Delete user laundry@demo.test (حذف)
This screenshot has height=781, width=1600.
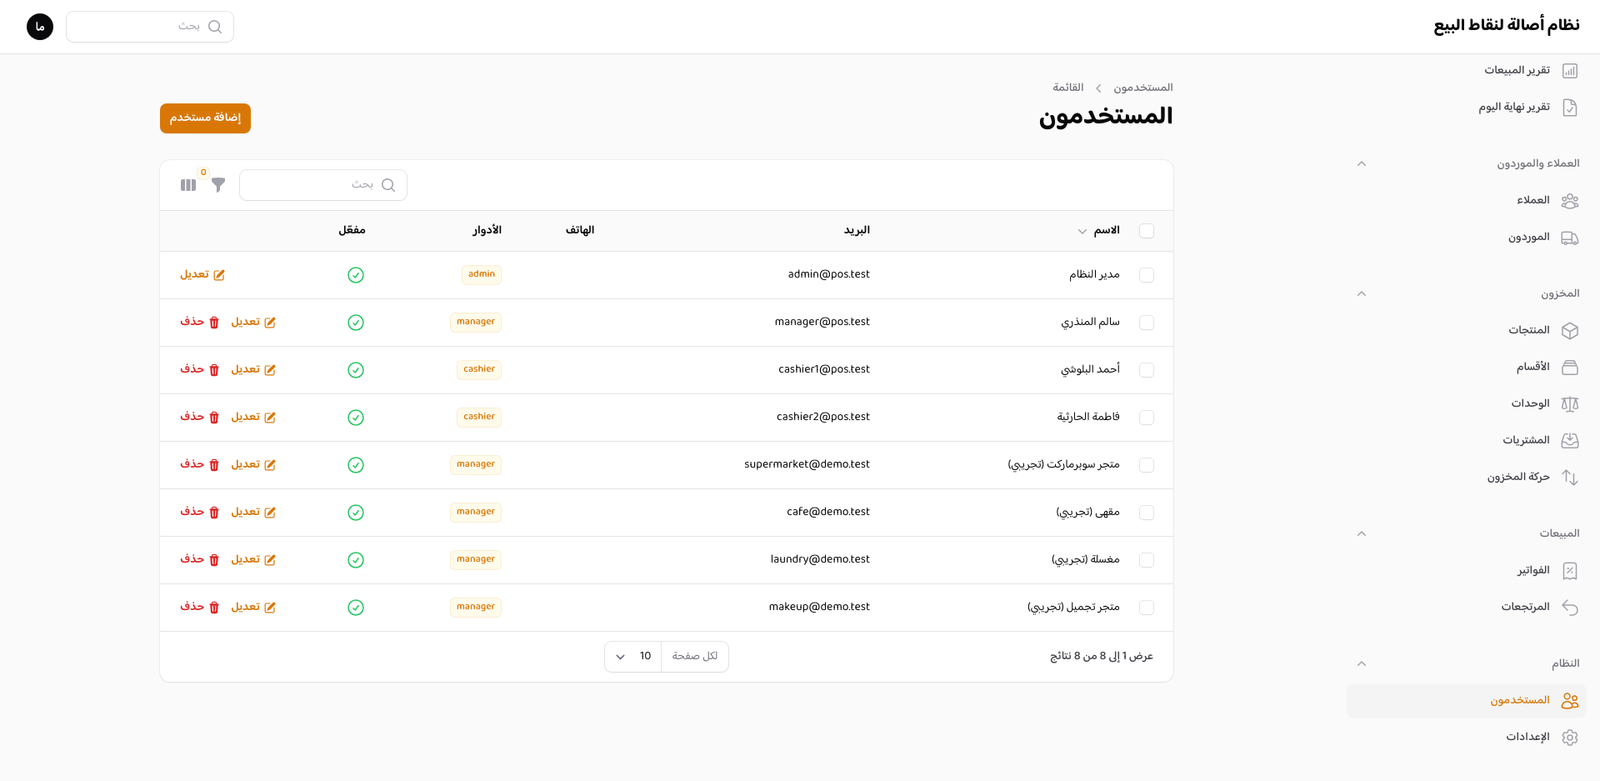(x=200, y=560)
